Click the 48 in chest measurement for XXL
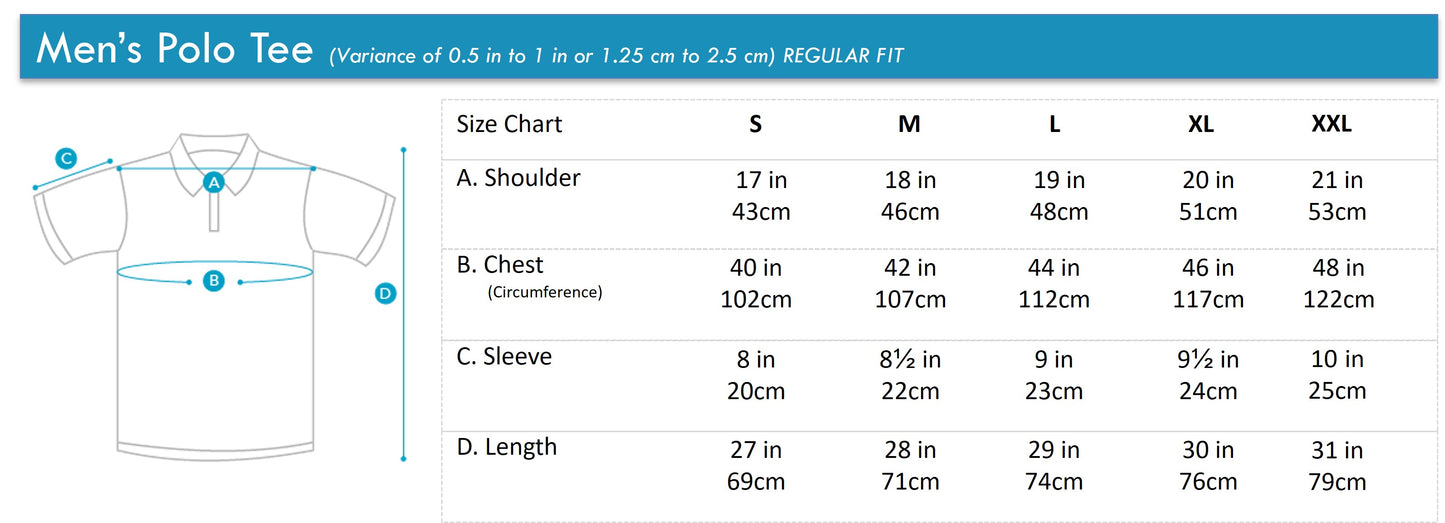 point(1339,268)
